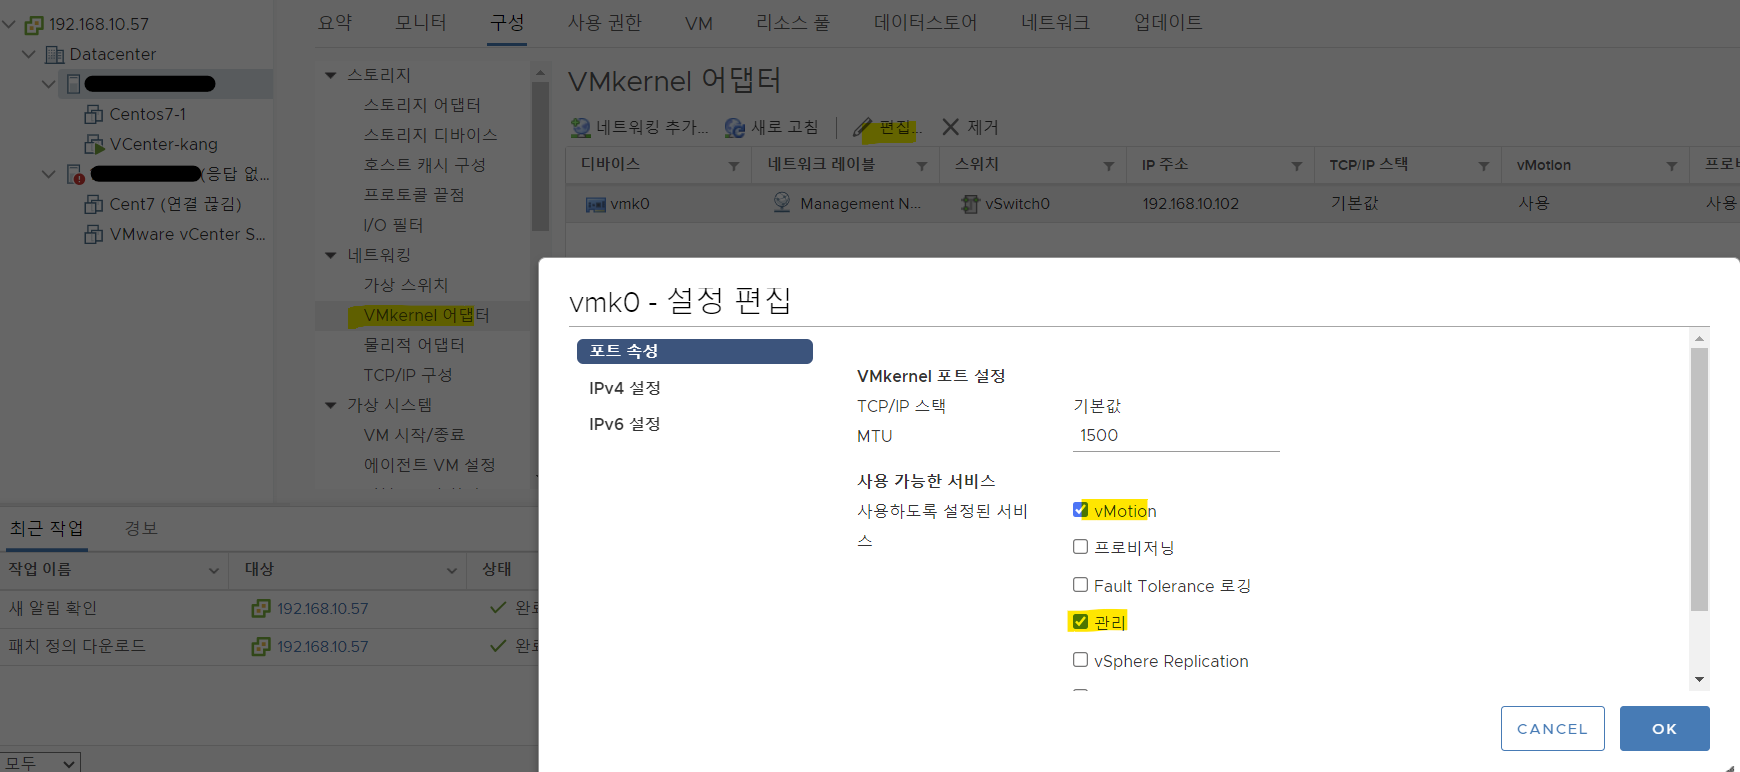Collapse the 네트워킹 section
The image size is (1740, 772).
click(331, 255)
